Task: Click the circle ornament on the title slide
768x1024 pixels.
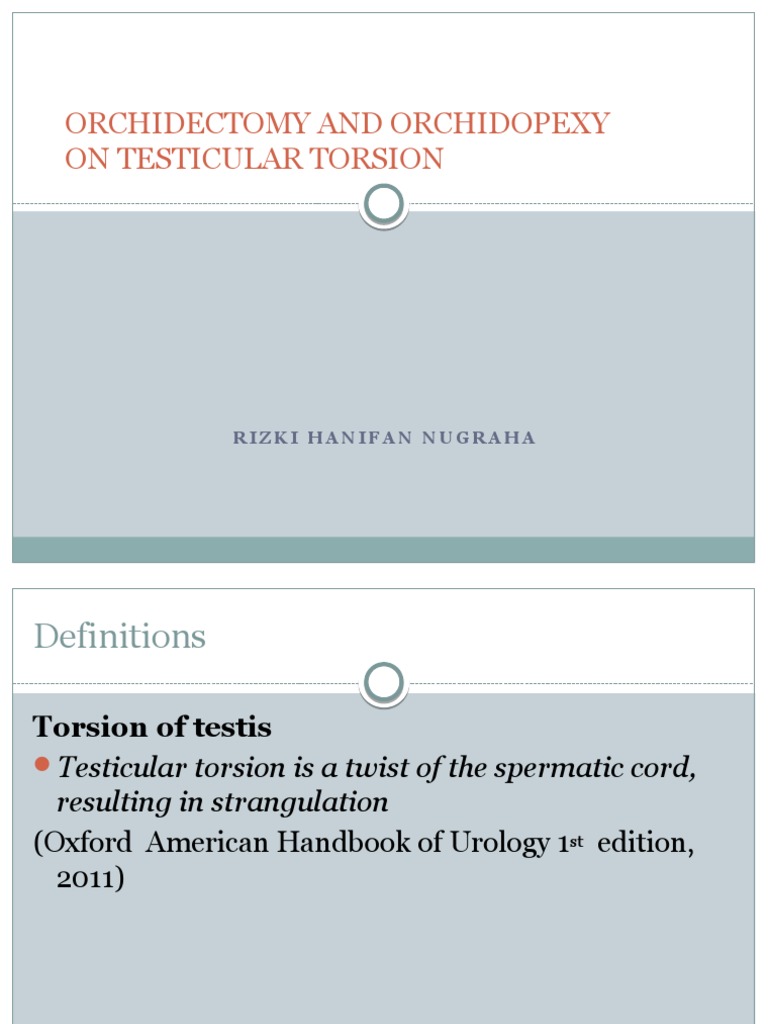Action: point(384,205)
